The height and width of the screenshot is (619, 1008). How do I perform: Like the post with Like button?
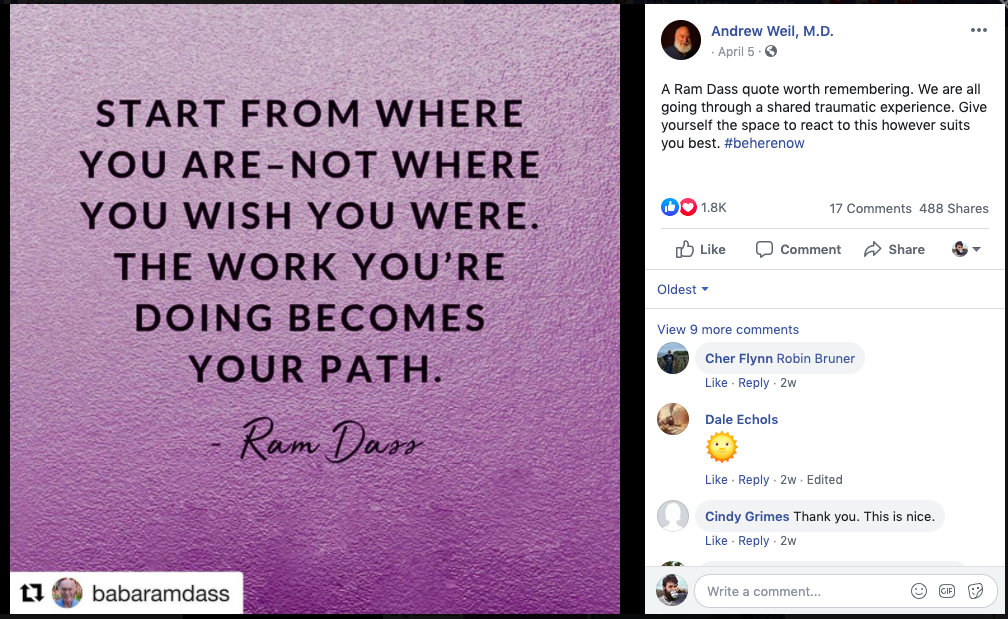(700, 249)
